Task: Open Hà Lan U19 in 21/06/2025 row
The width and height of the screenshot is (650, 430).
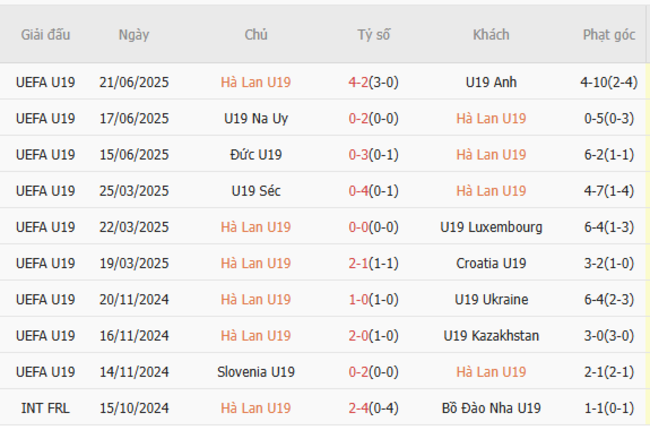Action: [x=256, y=83]
